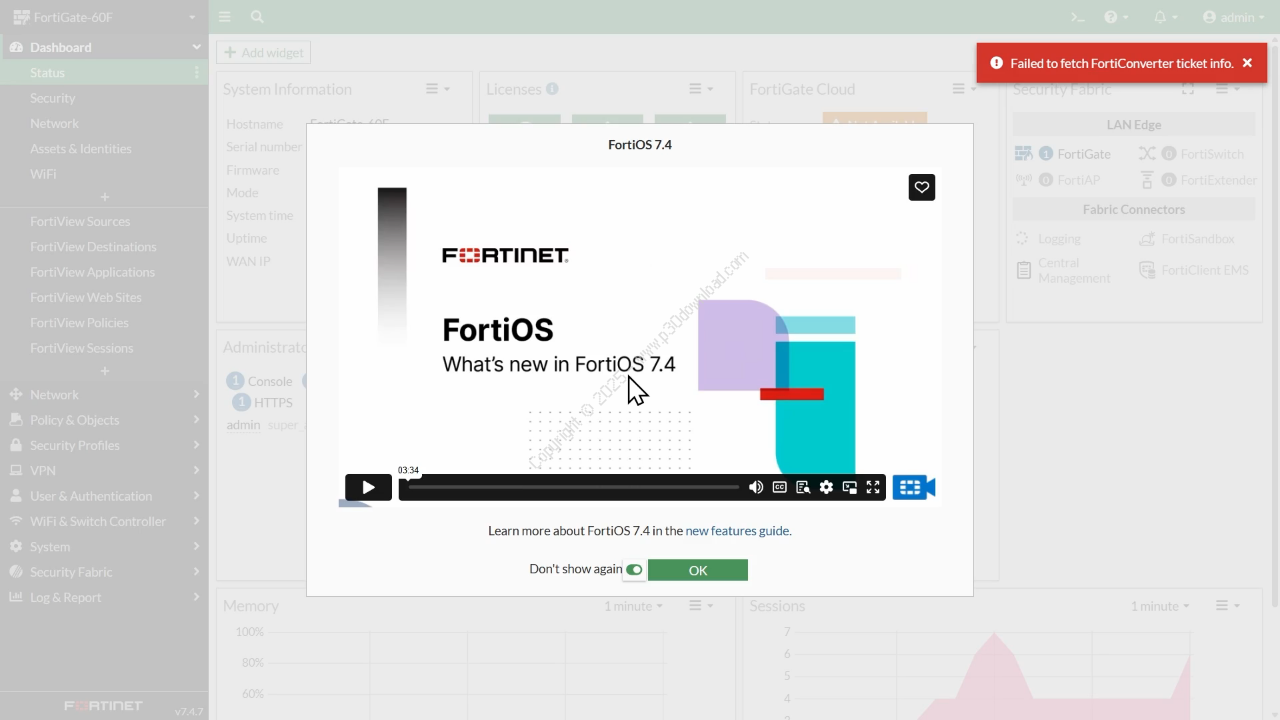Expand the VPN menu
This screenshot has width=1280, height=720.
pyautogui.click(x=104, y=470)
